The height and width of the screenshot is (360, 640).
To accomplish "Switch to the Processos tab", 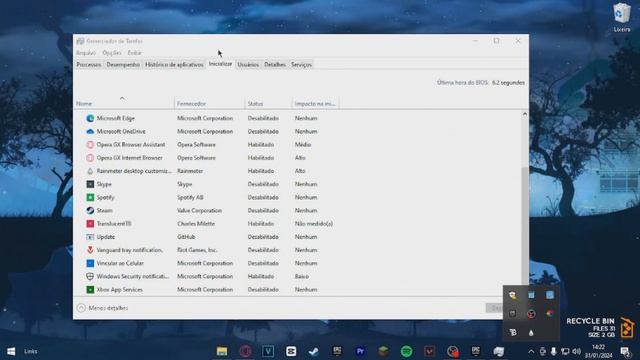I will point(89,64).
